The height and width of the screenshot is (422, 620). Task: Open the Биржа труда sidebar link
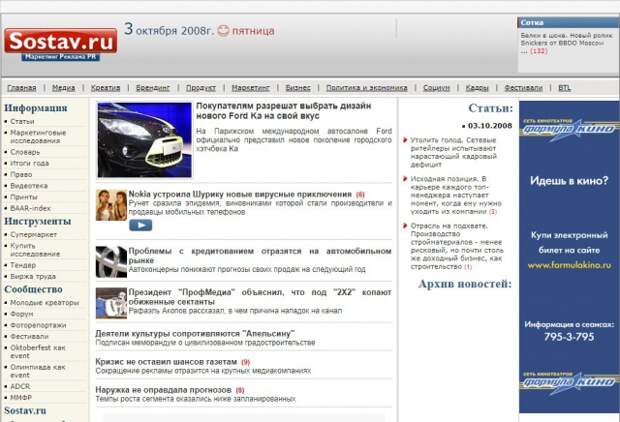33,276
